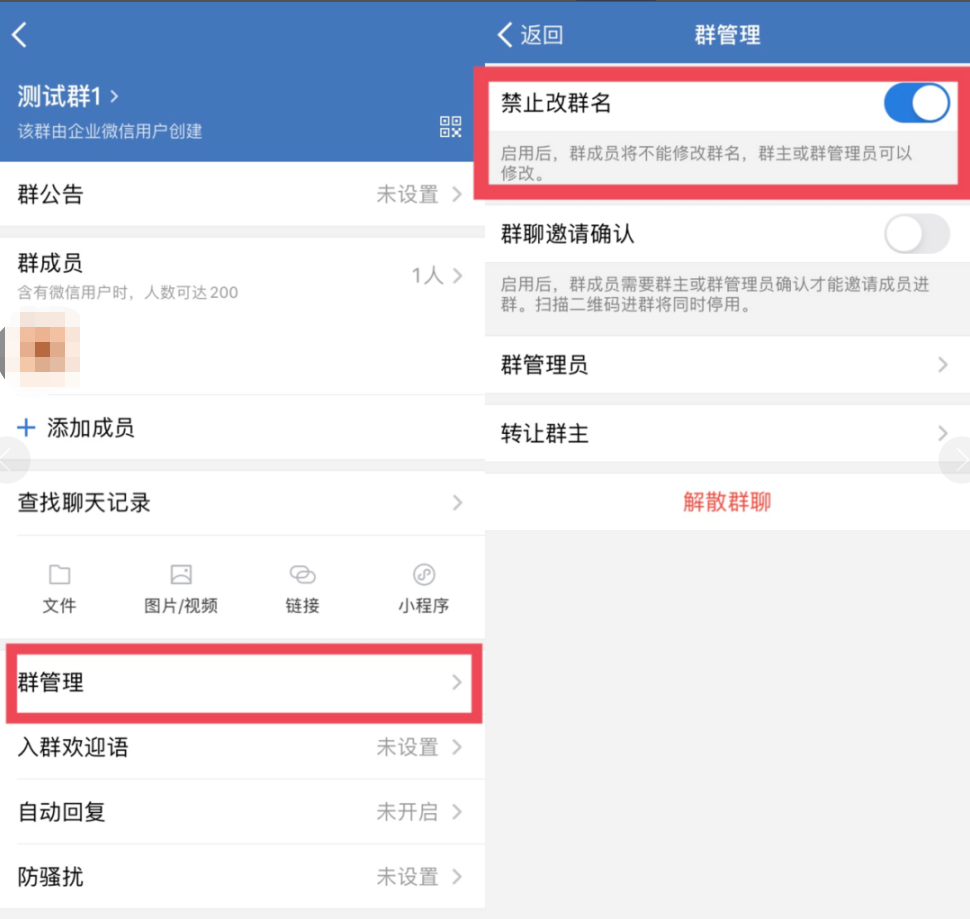The width and height of the screenshot is (970, 919).
Task: Tap the 未设置 value beside 防骚扰
Action: [x=408, y=876]
